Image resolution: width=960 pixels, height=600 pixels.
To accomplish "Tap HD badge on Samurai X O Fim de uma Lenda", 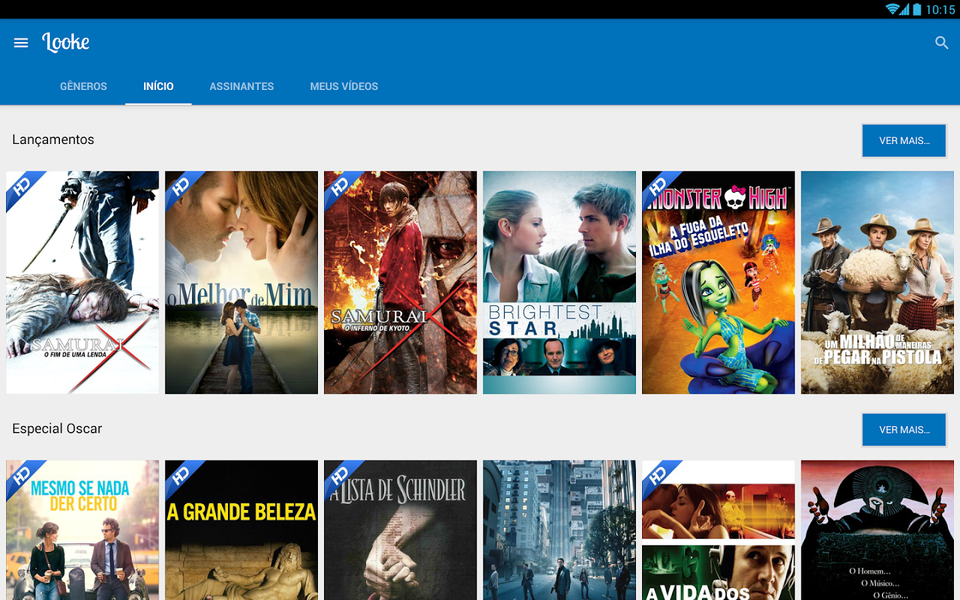I will [x=21, y=186].
